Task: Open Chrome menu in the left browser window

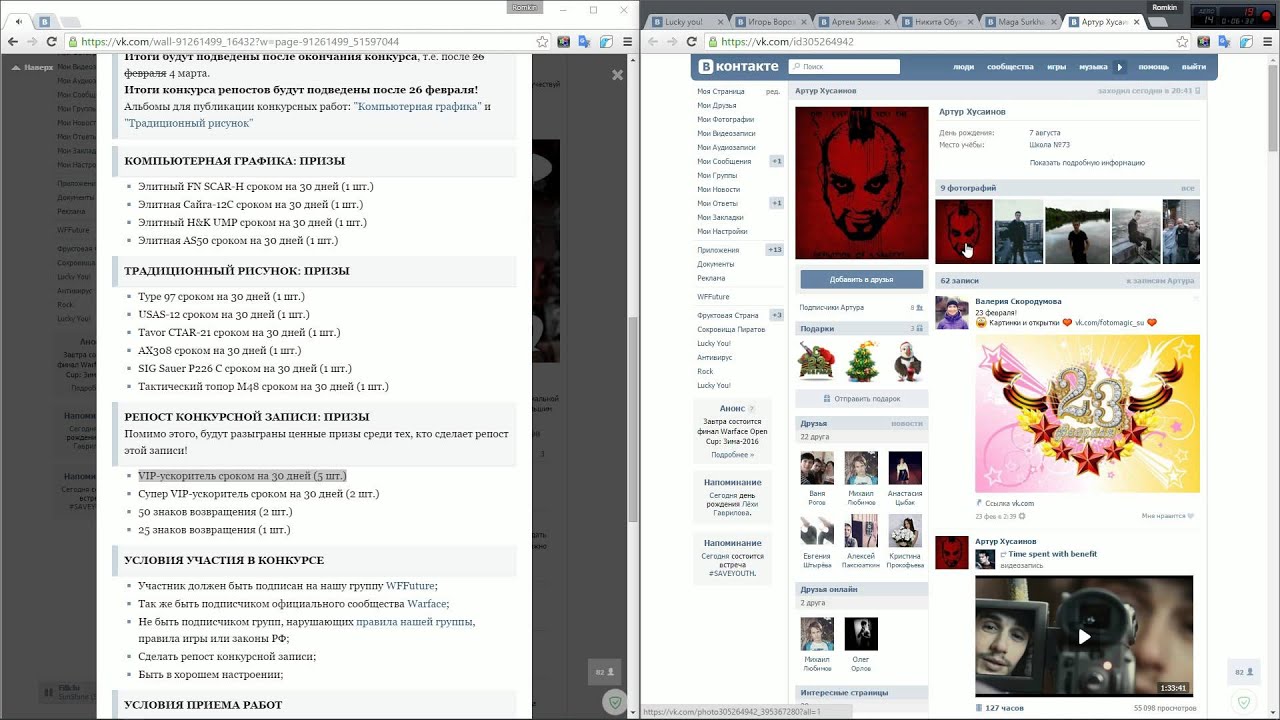Action: 627,42
